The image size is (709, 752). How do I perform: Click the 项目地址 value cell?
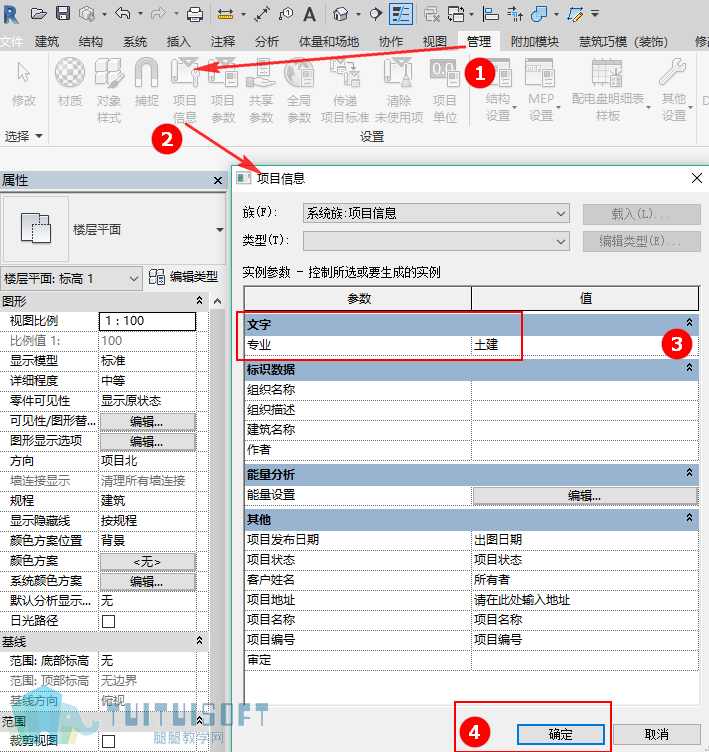[584, 600]
